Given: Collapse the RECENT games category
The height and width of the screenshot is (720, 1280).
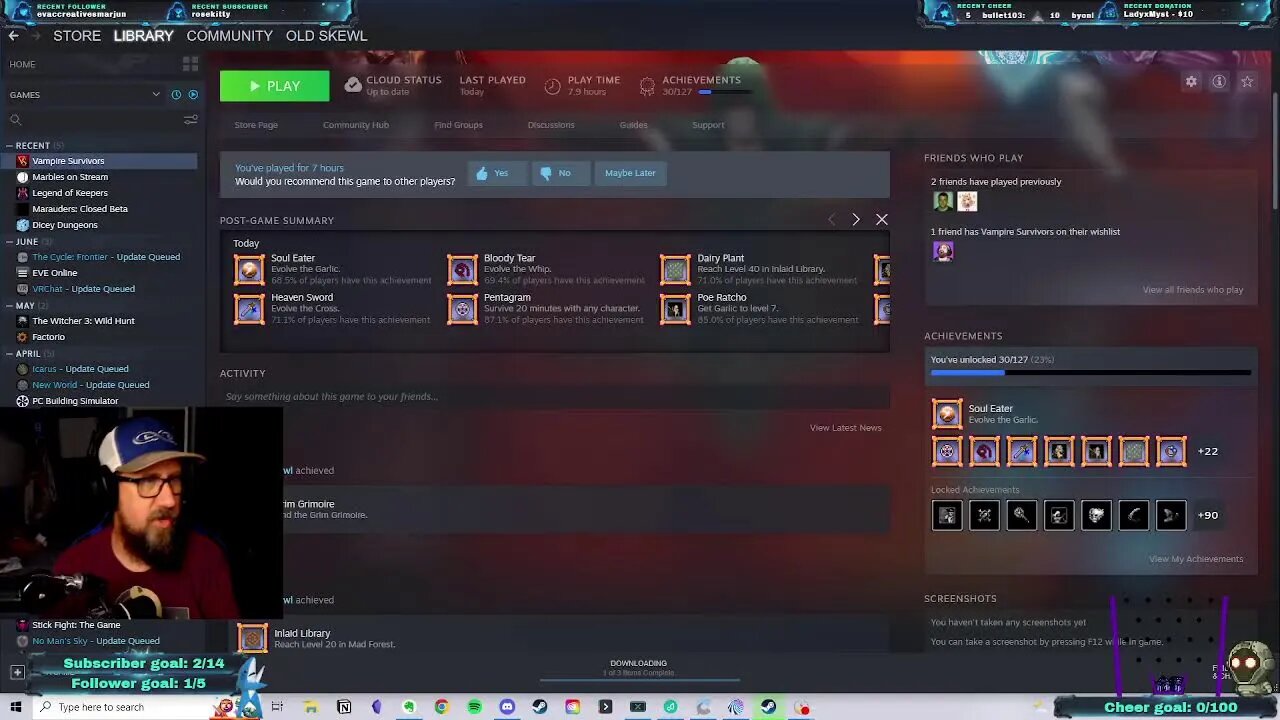Looking at the screenshot, I should coord(9,146).
